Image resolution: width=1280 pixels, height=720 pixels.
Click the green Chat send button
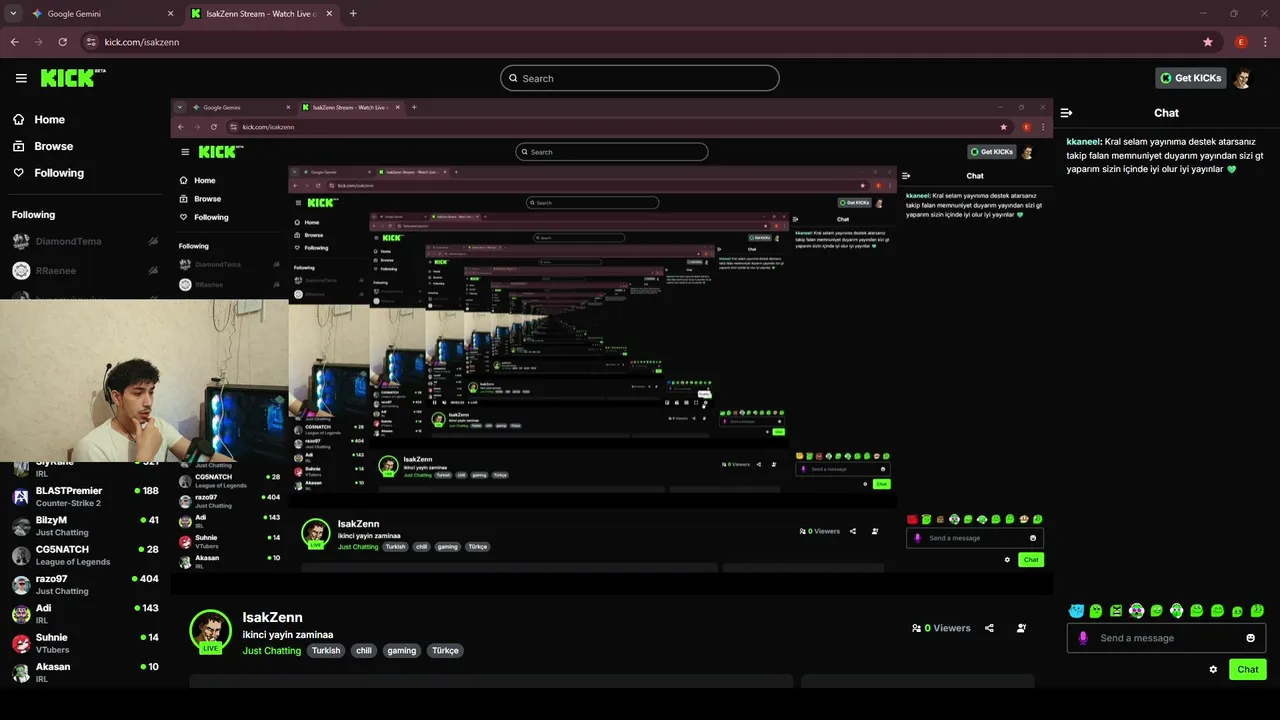pyautogui.click(x=1248, y=669)
